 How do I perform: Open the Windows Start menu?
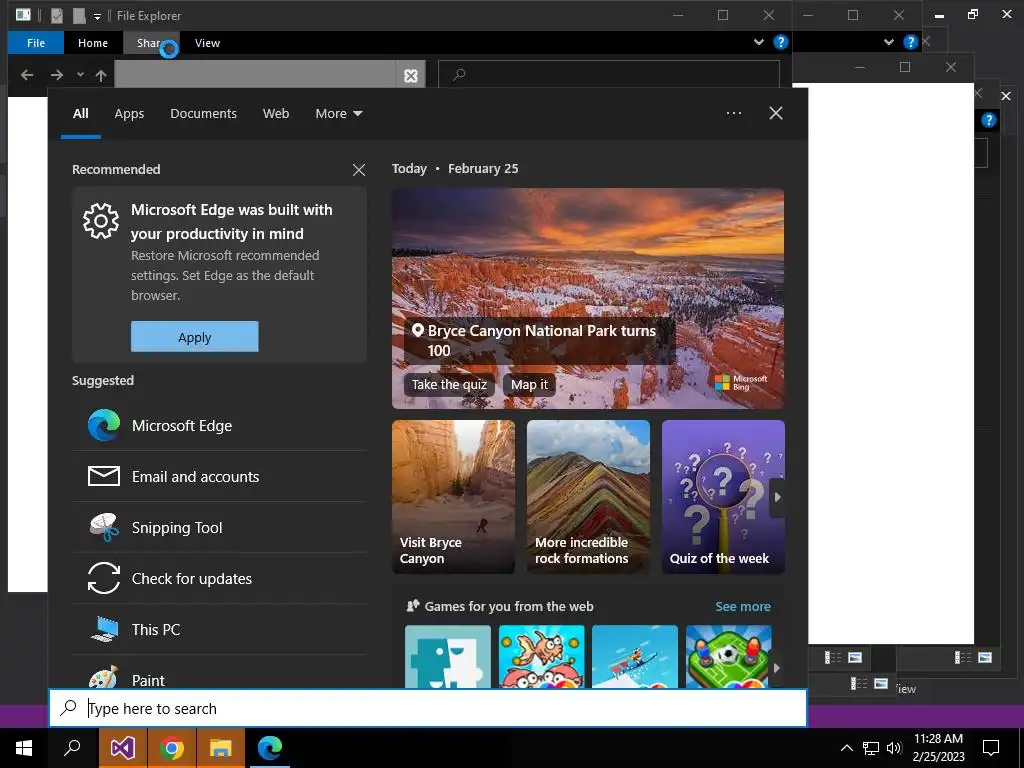(x=24, y=748)
